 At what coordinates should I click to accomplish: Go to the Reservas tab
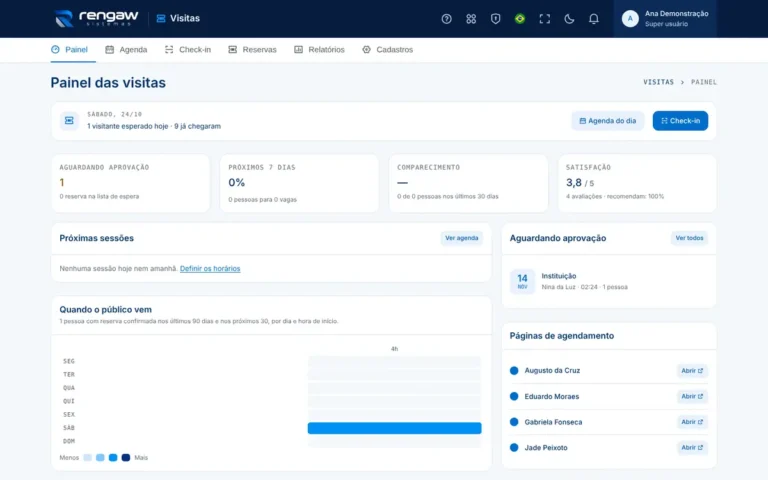tap(252, 49)
